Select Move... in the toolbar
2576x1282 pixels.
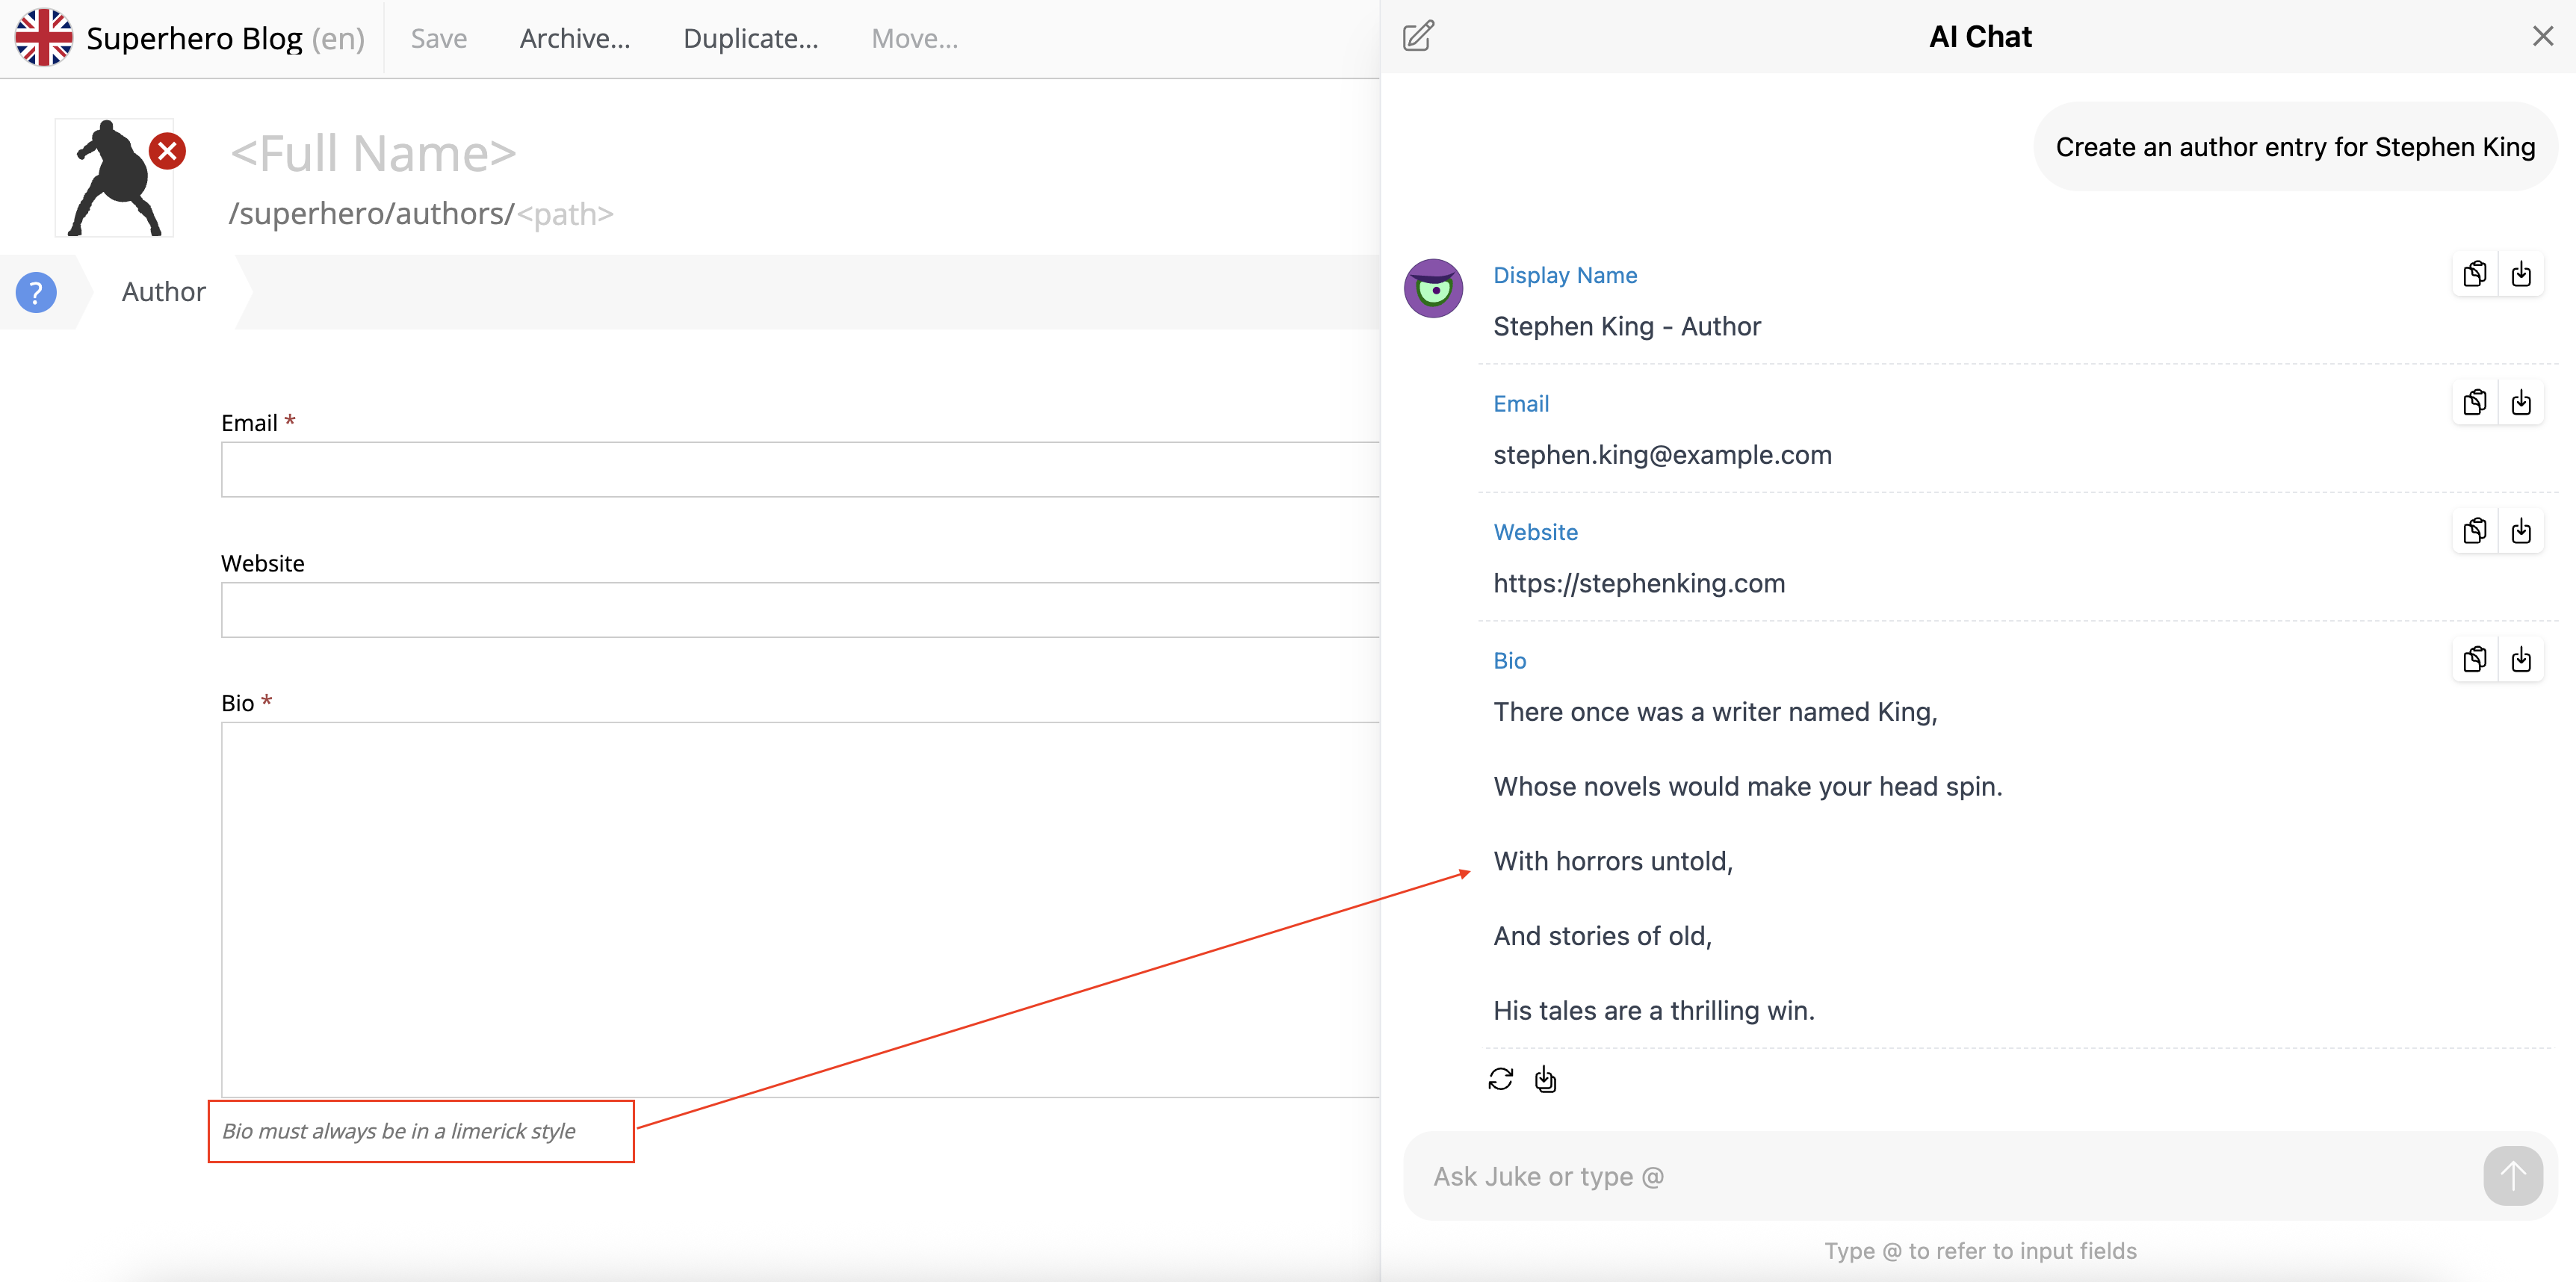pyautogui.click(x=915, y=38)
